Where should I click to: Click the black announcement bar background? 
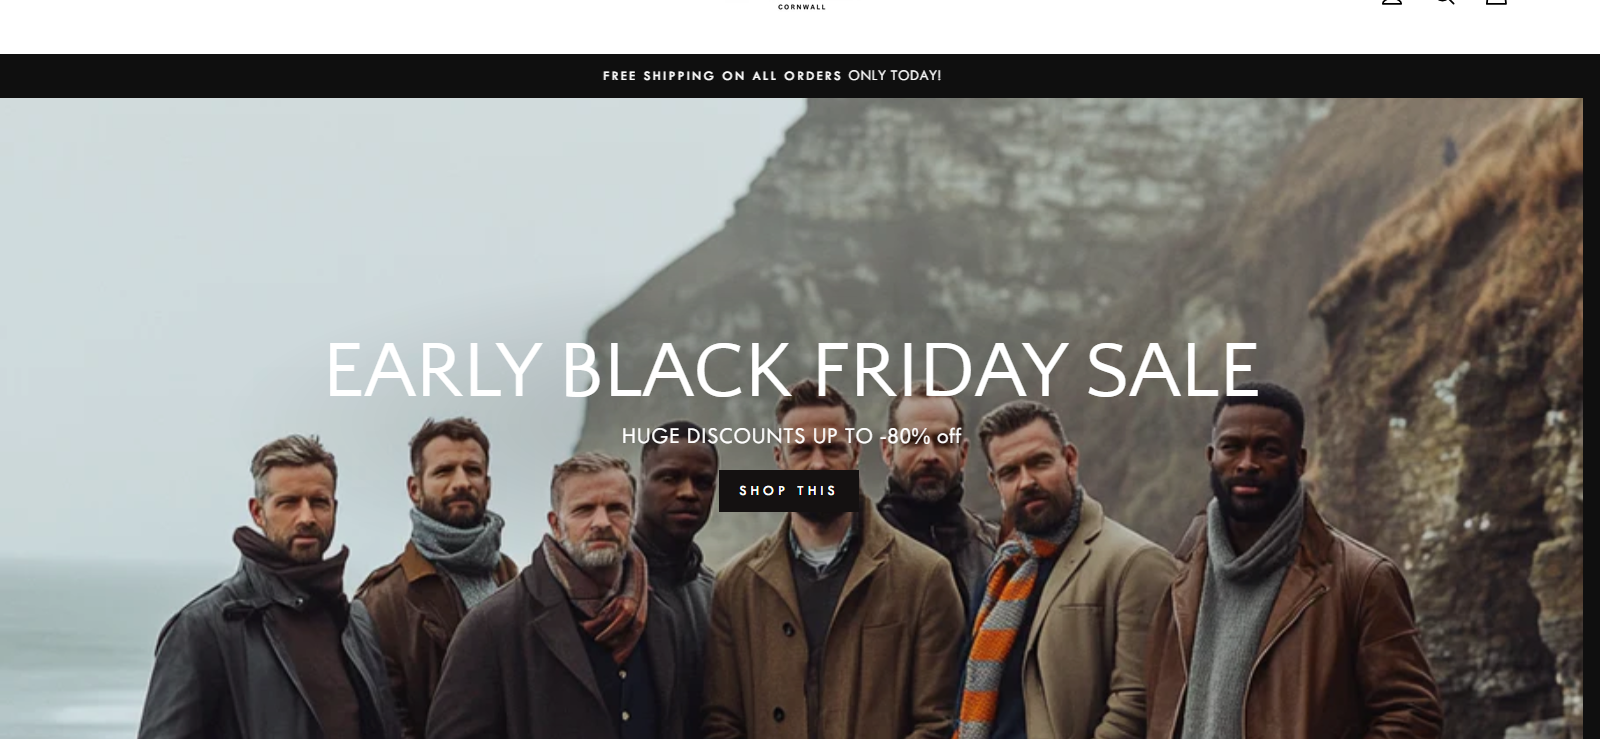(x=300, y=76)
